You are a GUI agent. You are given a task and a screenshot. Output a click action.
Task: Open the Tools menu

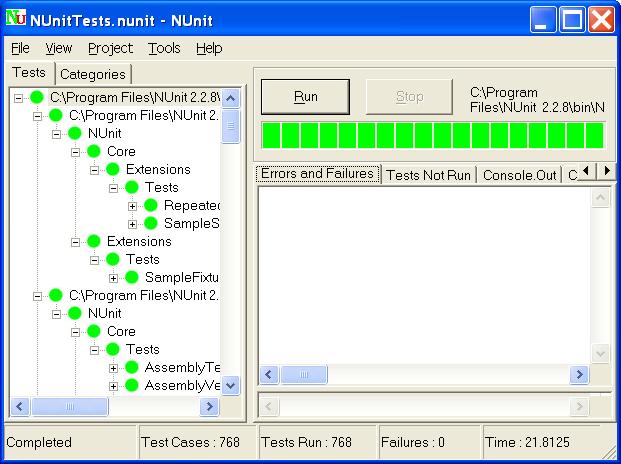tap(164, 48)
